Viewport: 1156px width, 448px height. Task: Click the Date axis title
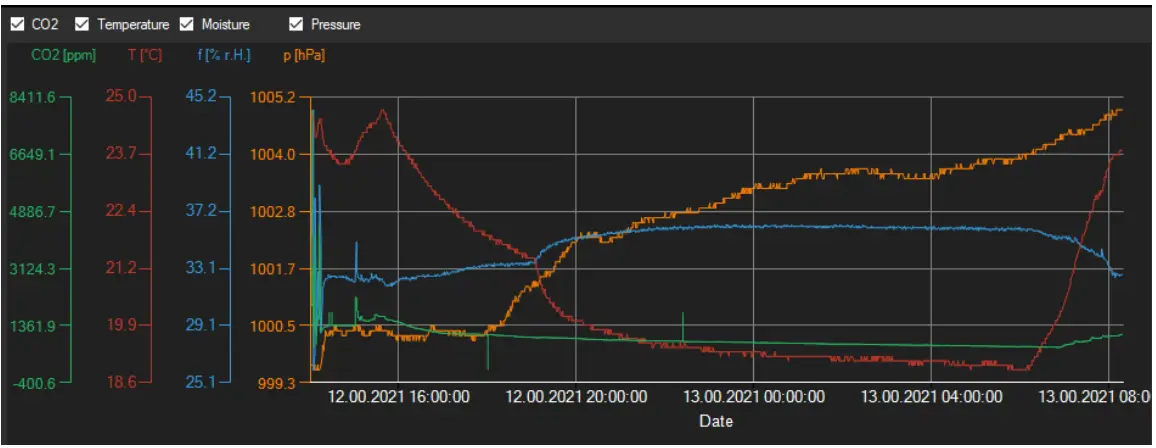click(x=716, y=422)
